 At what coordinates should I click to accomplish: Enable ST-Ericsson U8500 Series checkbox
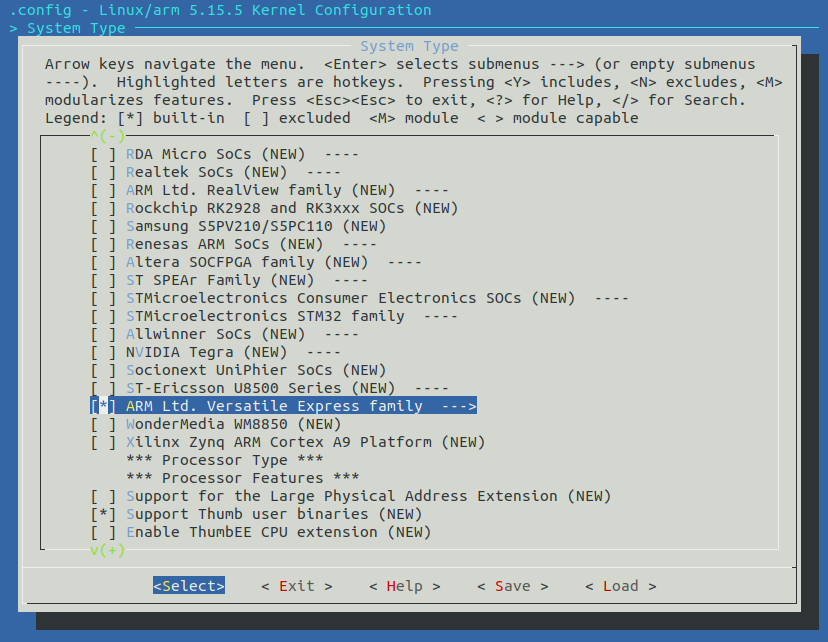click(x=104, y=388)
